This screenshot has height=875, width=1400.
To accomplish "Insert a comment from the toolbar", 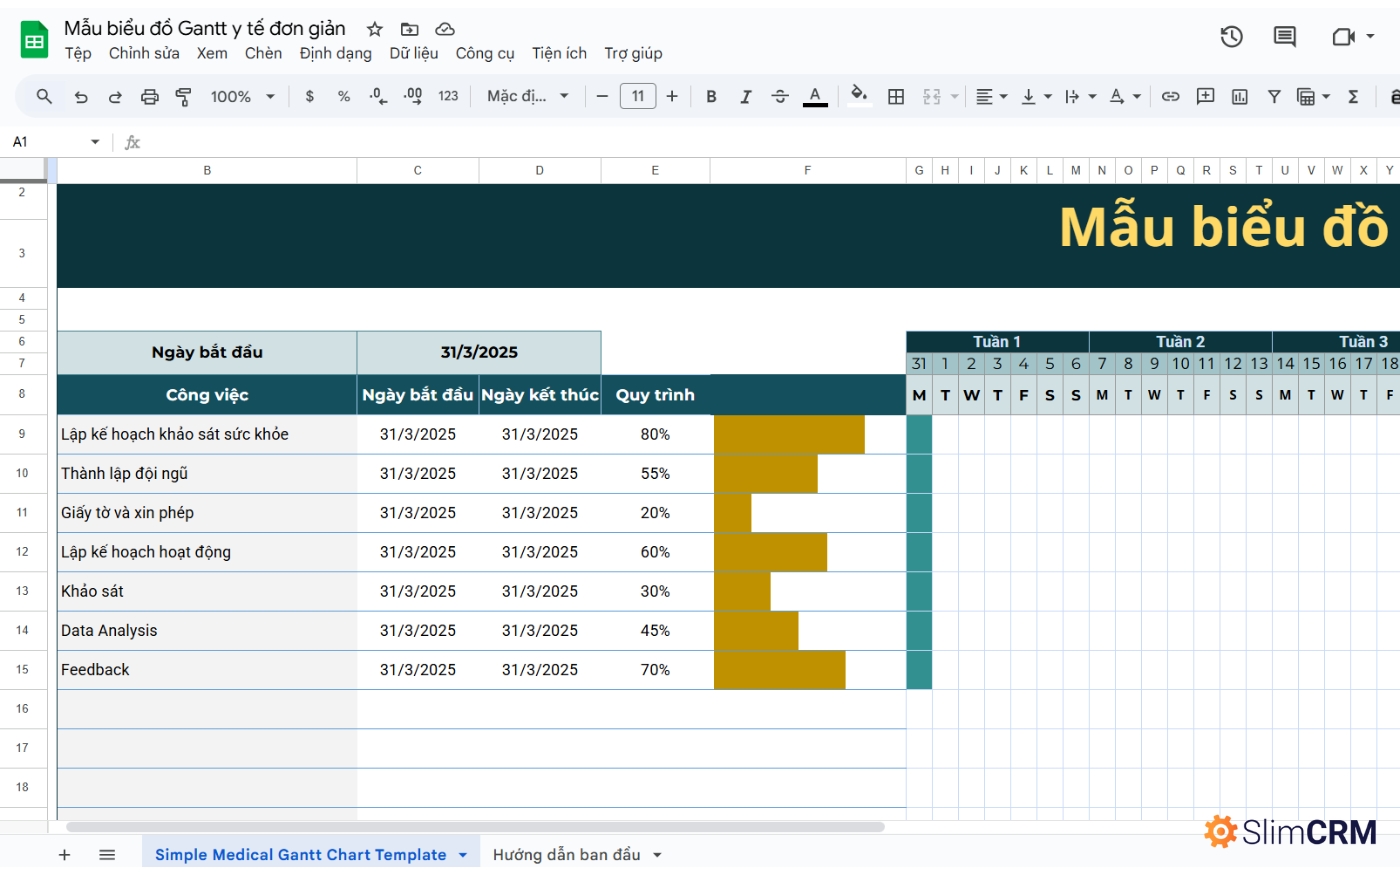I will click(1205, 96).
